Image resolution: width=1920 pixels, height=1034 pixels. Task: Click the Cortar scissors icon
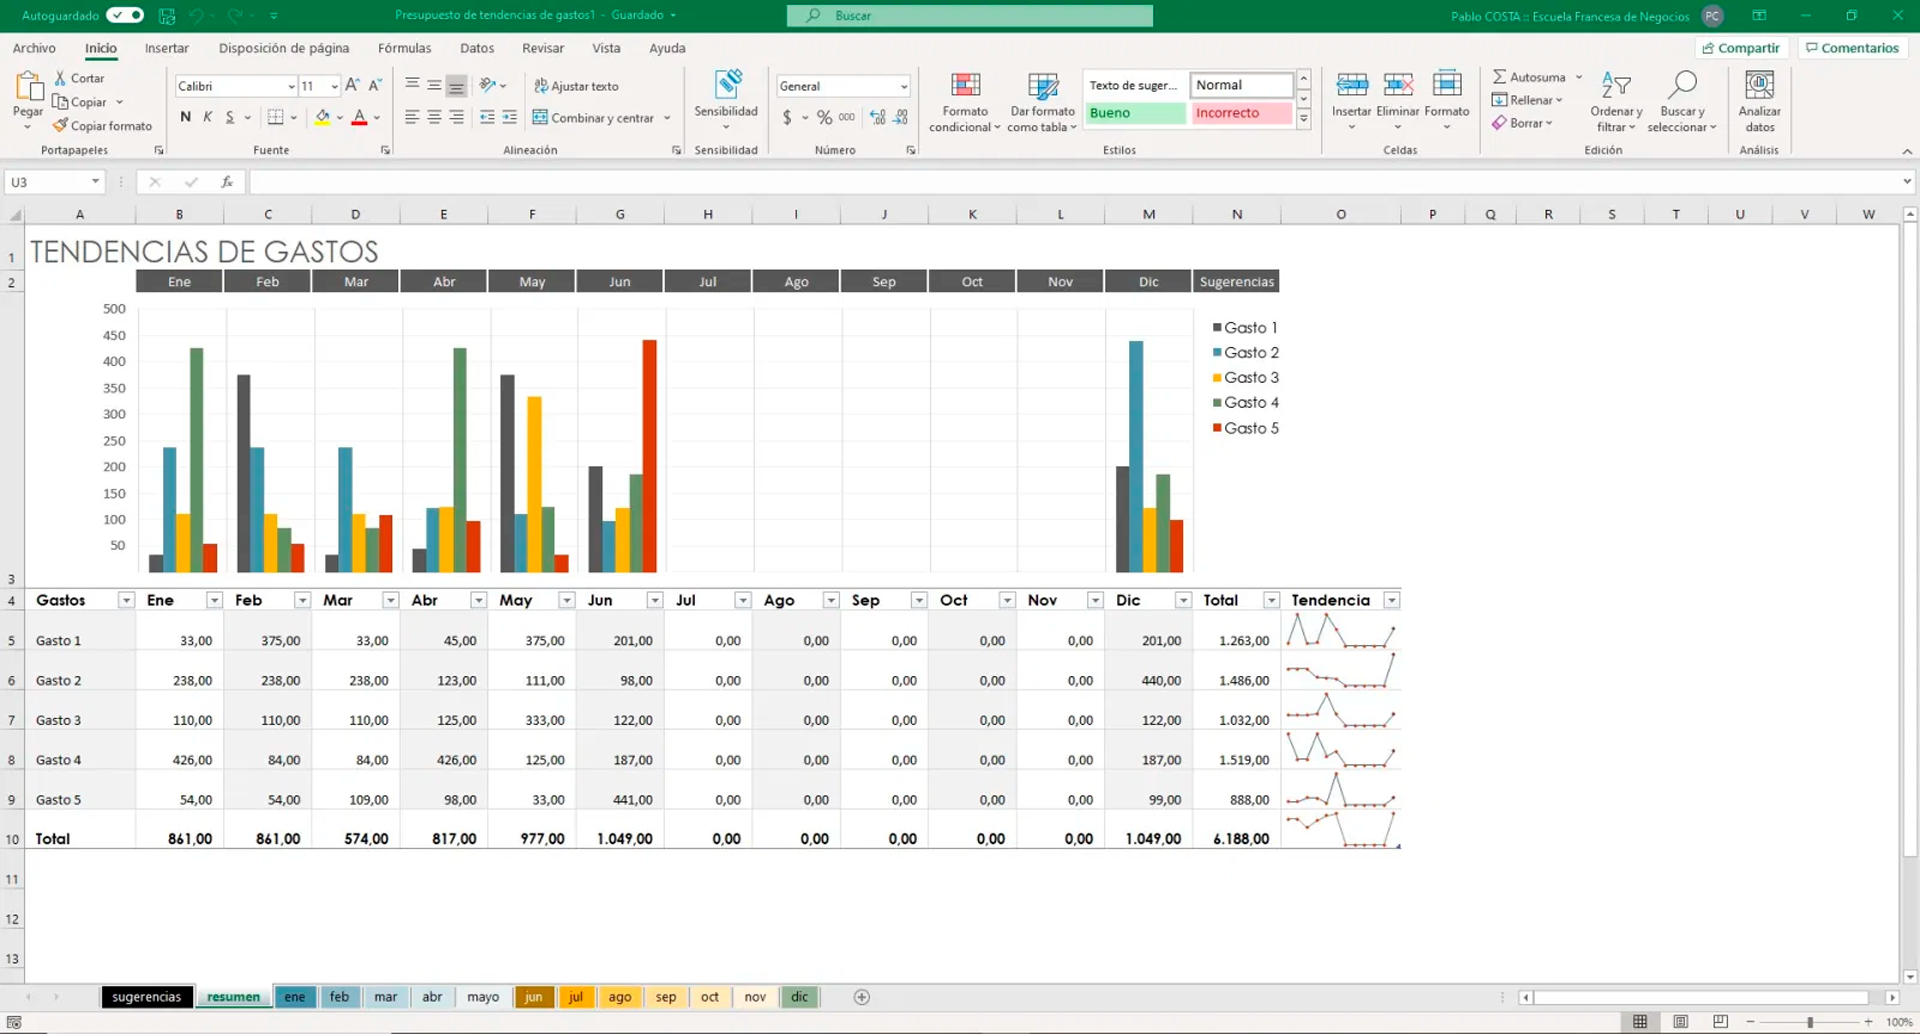coord(60,78)
